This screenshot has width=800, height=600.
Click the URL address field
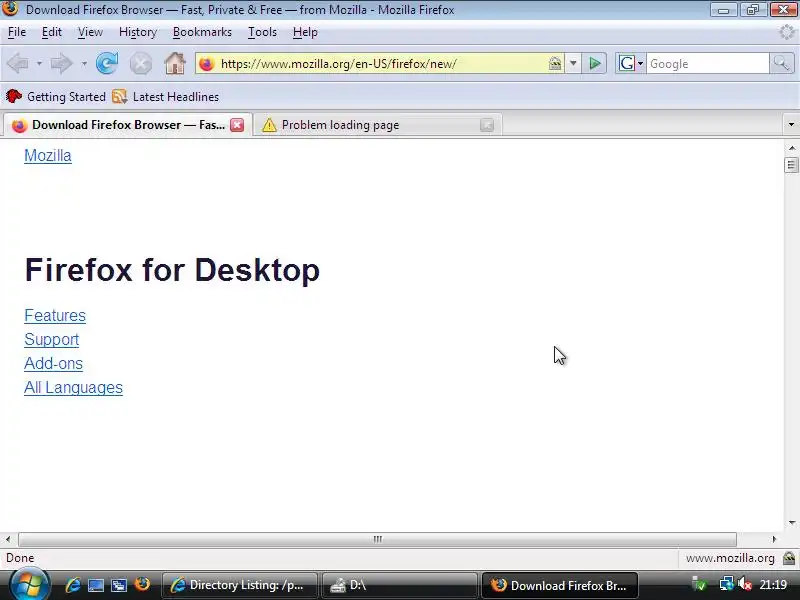point(380,64)
